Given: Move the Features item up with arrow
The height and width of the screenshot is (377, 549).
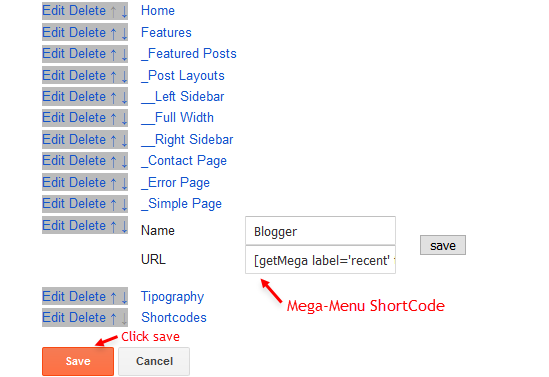Looking at the screenshot, I should point(113,34).
